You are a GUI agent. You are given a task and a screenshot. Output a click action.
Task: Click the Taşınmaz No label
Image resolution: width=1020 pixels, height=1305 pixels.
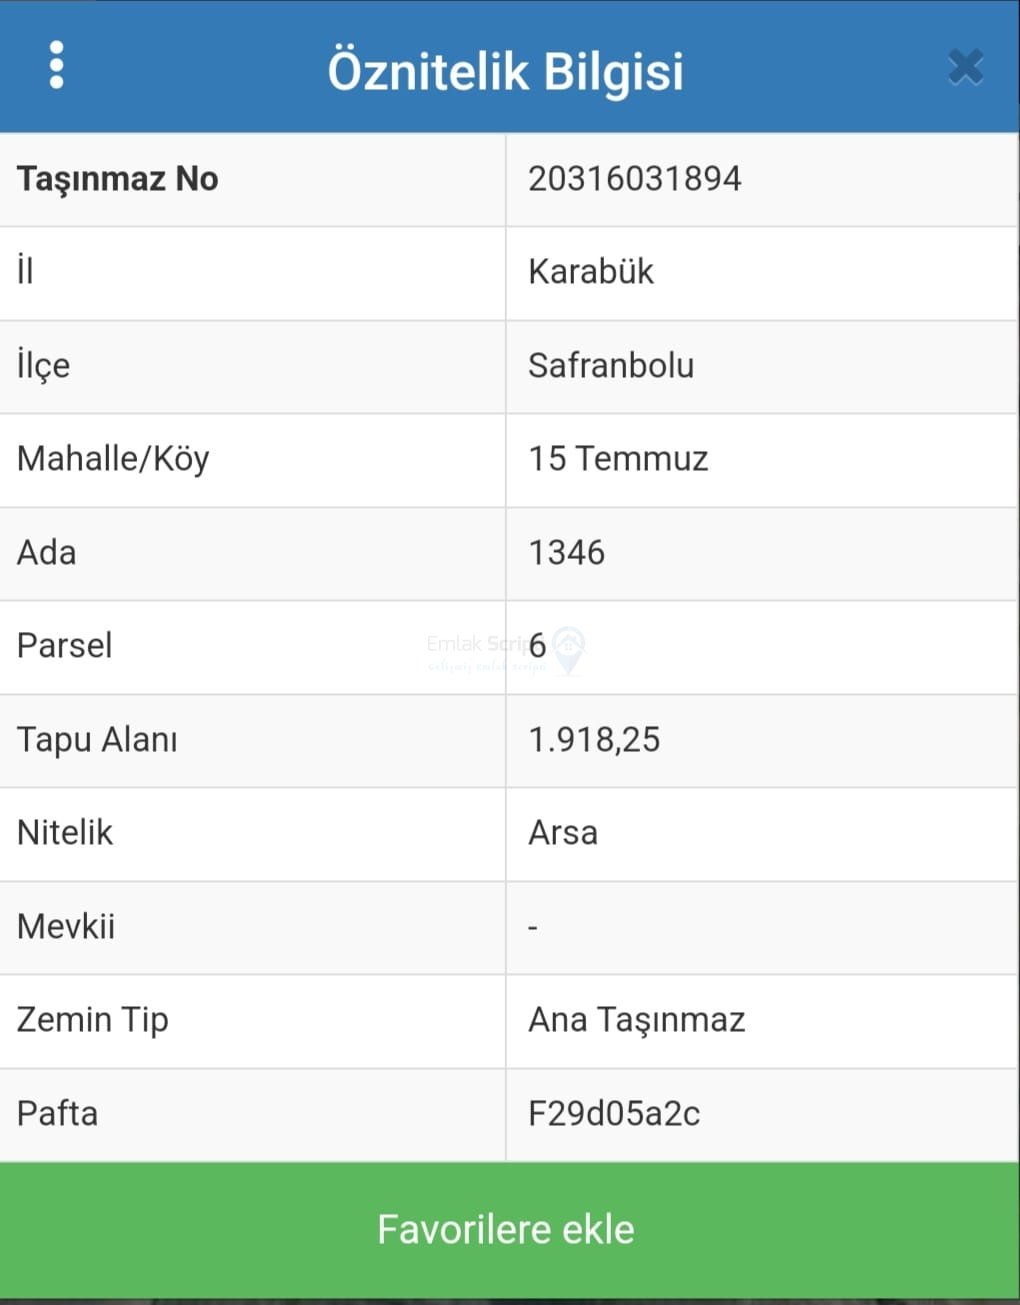[x=118, y=179]
